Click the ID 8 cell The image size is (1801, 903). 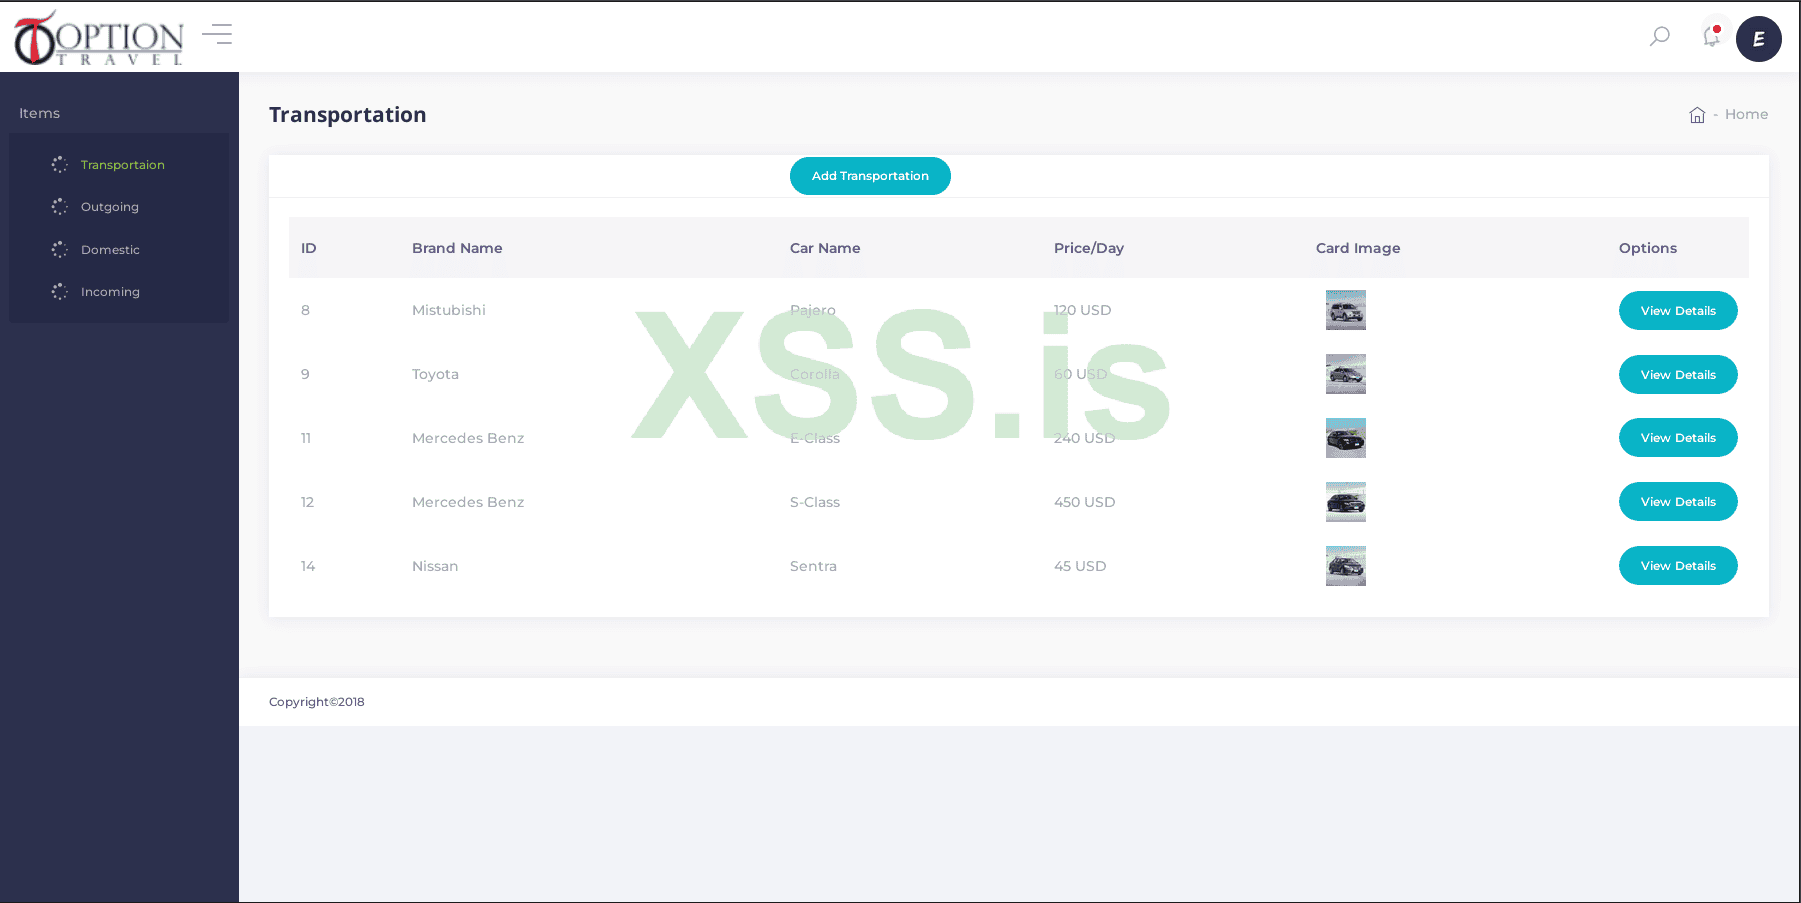[x=306, y=310]
